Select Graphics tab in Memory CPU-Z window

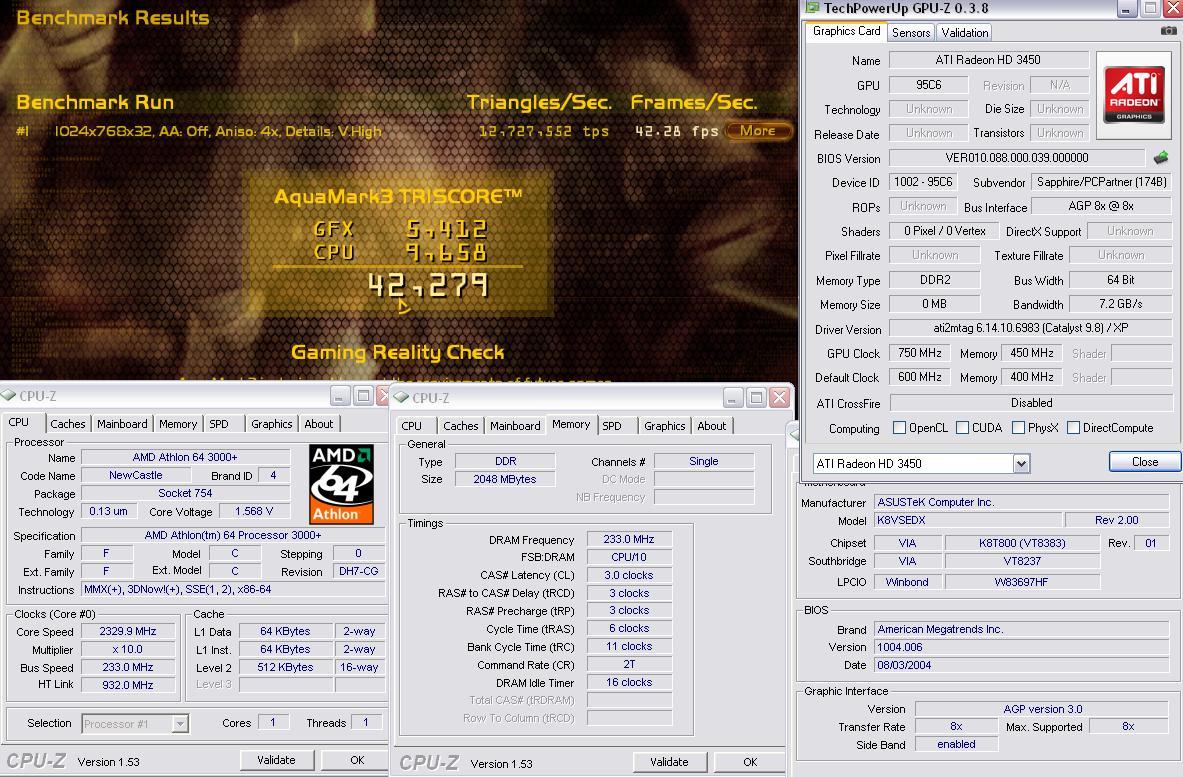(665, 425)
